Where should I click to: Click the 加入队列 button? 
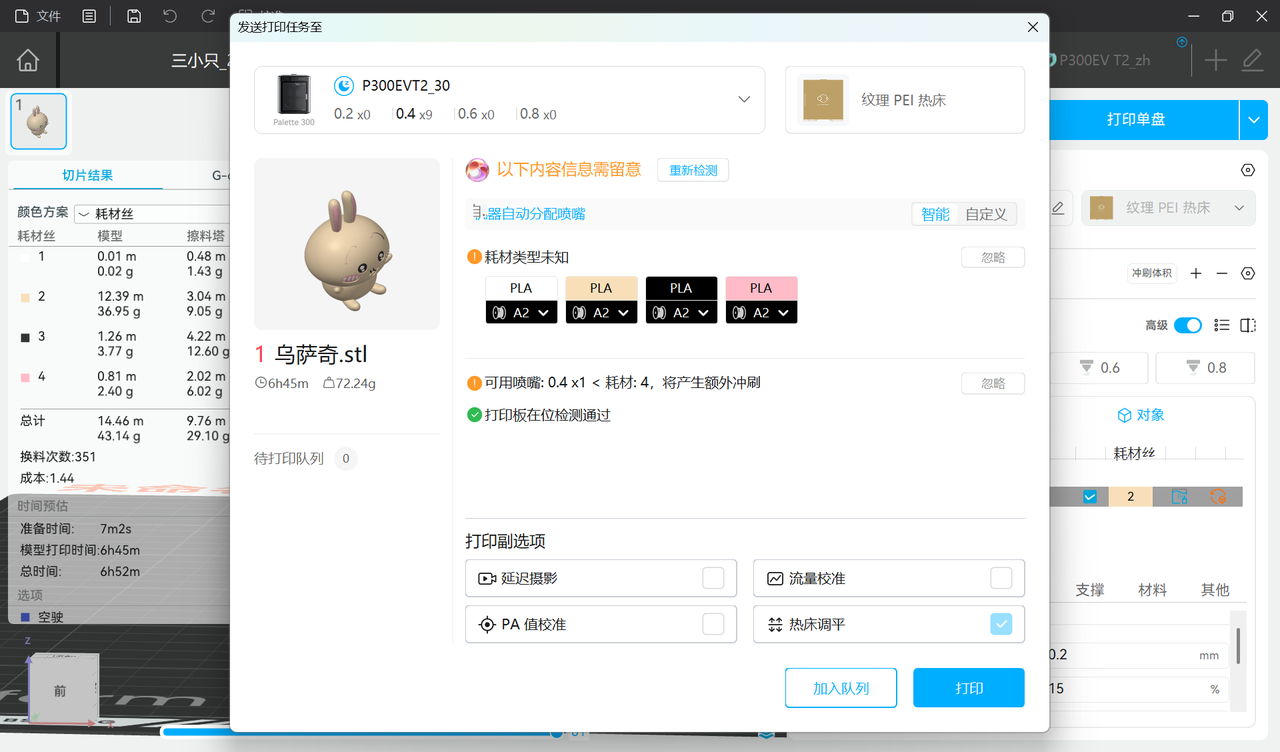click(841, 688)
